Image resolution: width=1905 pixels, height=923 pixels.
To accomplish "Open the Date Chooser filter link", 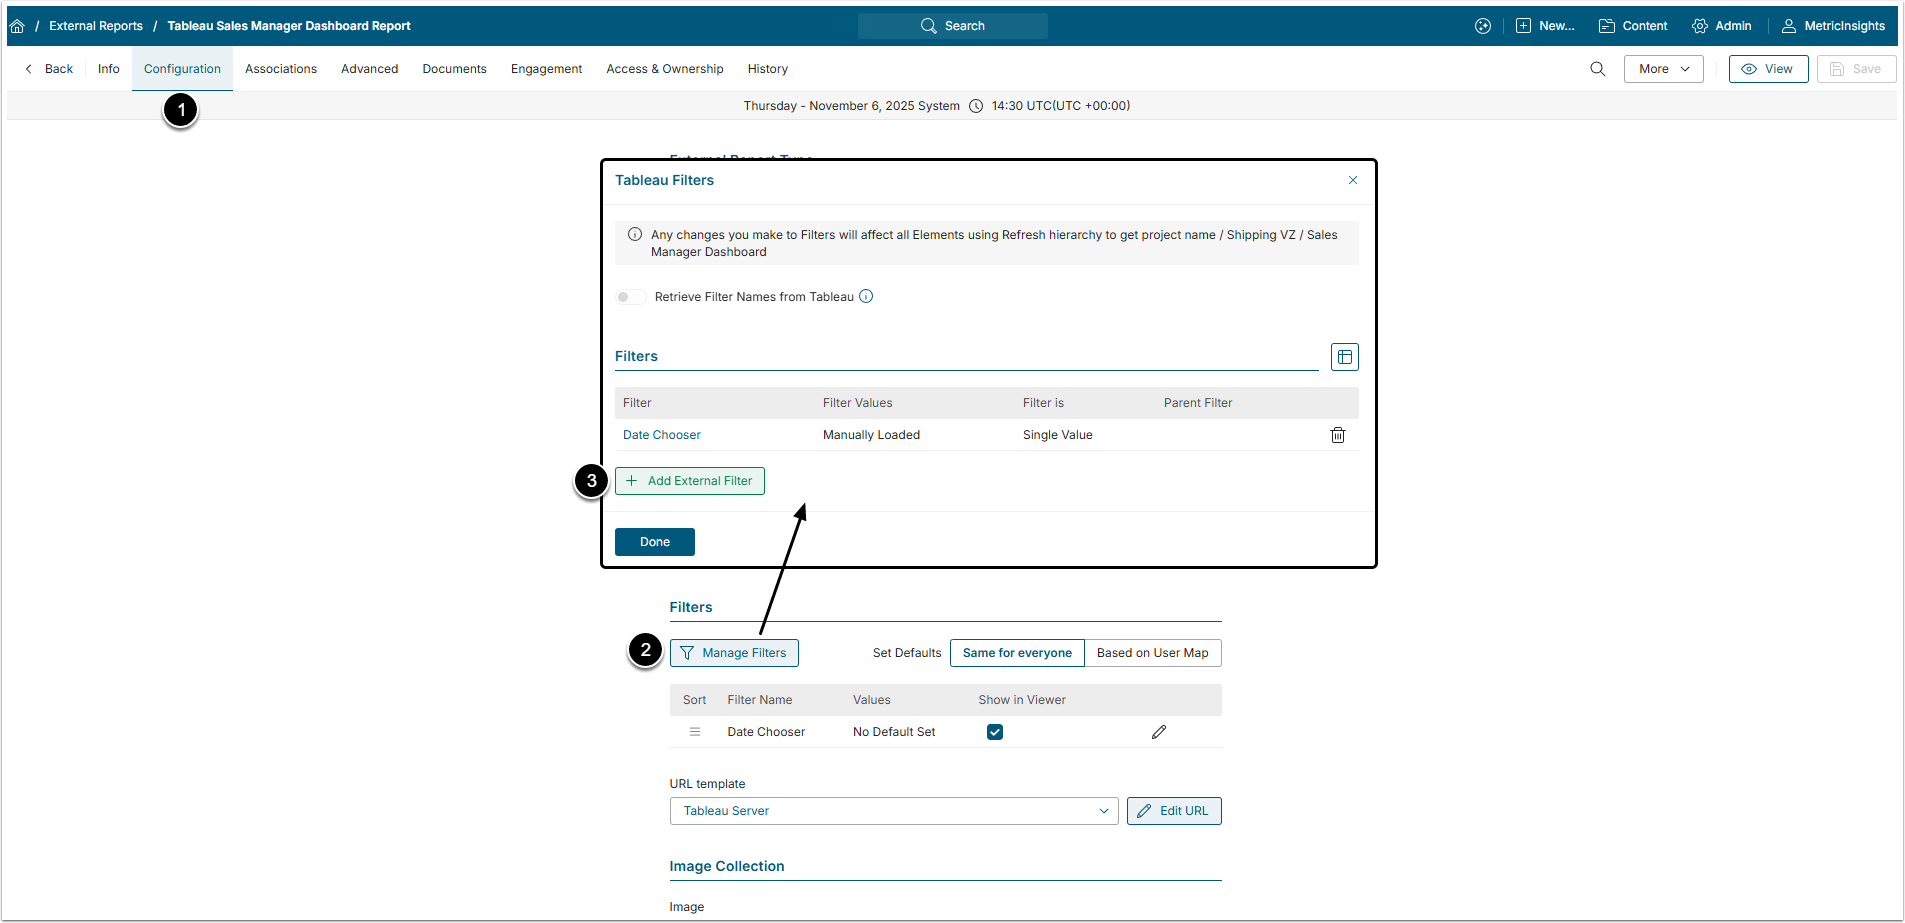I will [661, 435].
